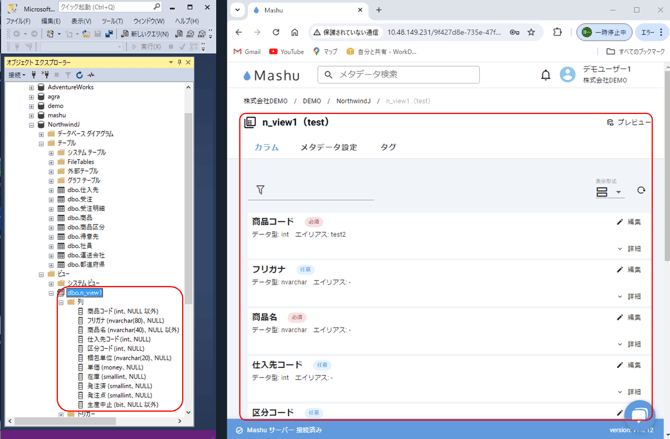
Task: Open the Chrome extensions puzzle icon
Action: point(557,32)
